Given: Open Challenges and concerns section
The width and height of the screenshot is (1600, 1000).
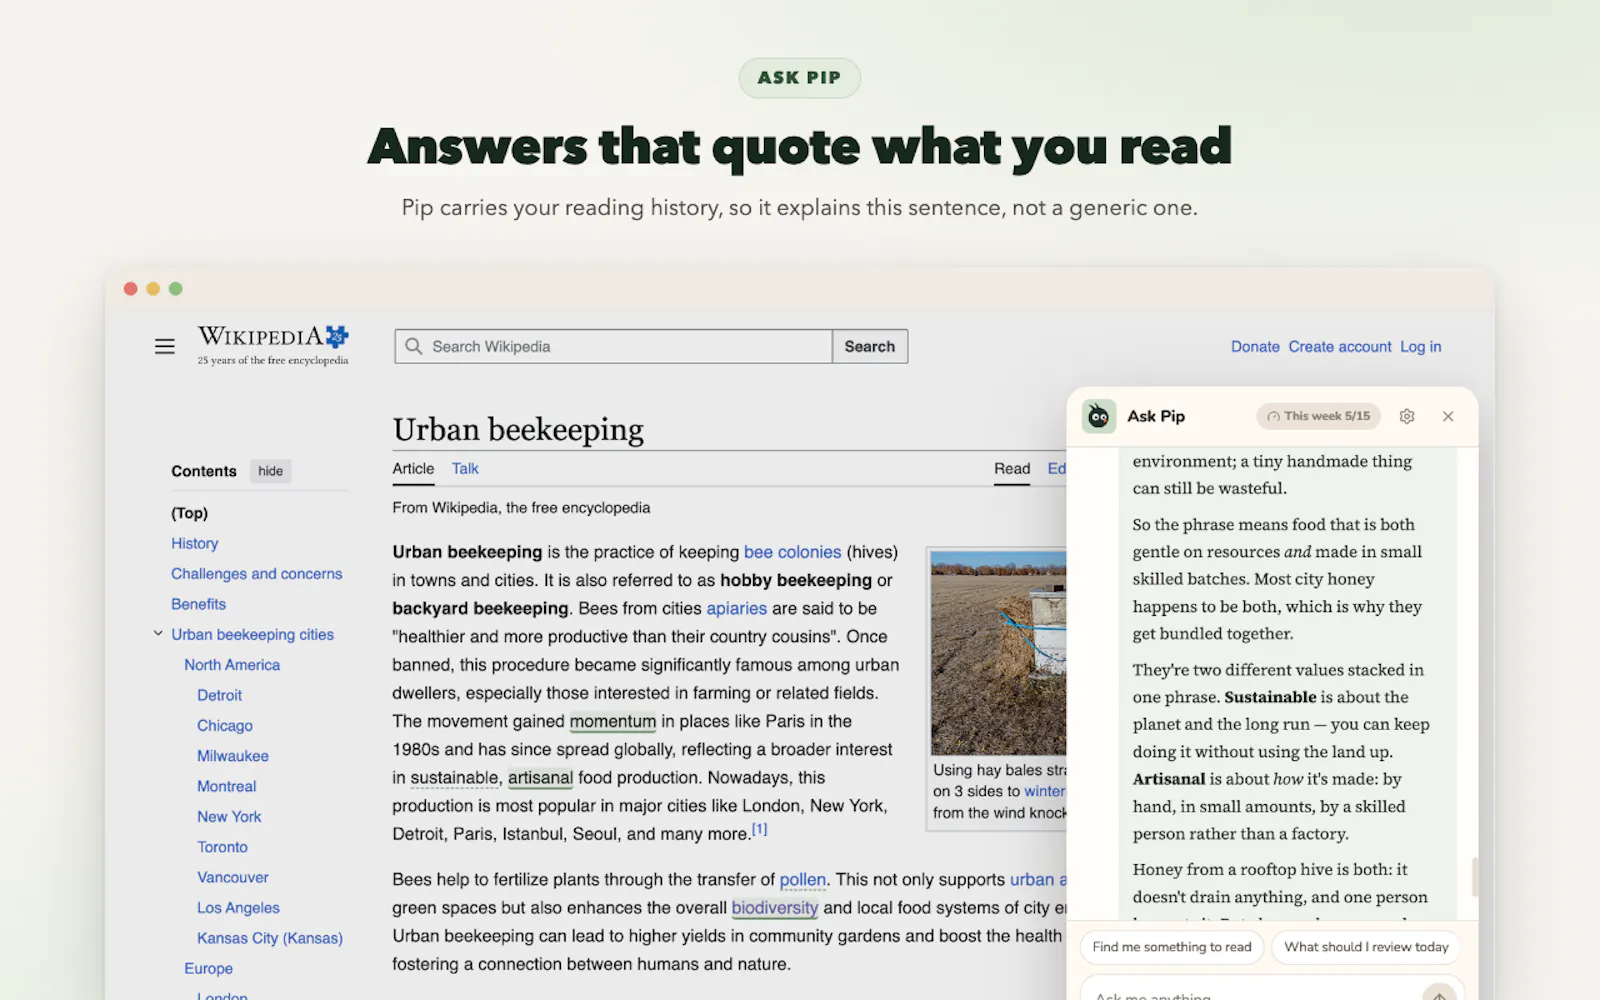Looking at the screenshot, I should 257,573.
